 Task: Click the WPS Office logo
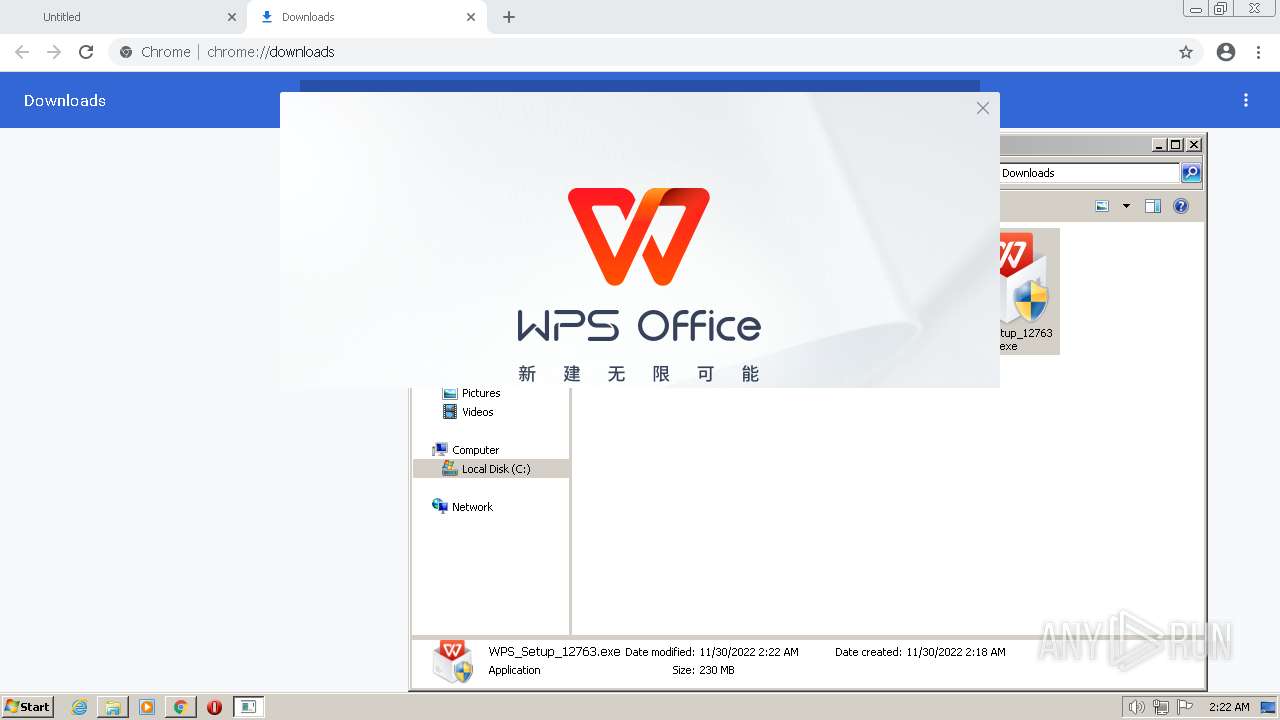click(x=639, y=236)
